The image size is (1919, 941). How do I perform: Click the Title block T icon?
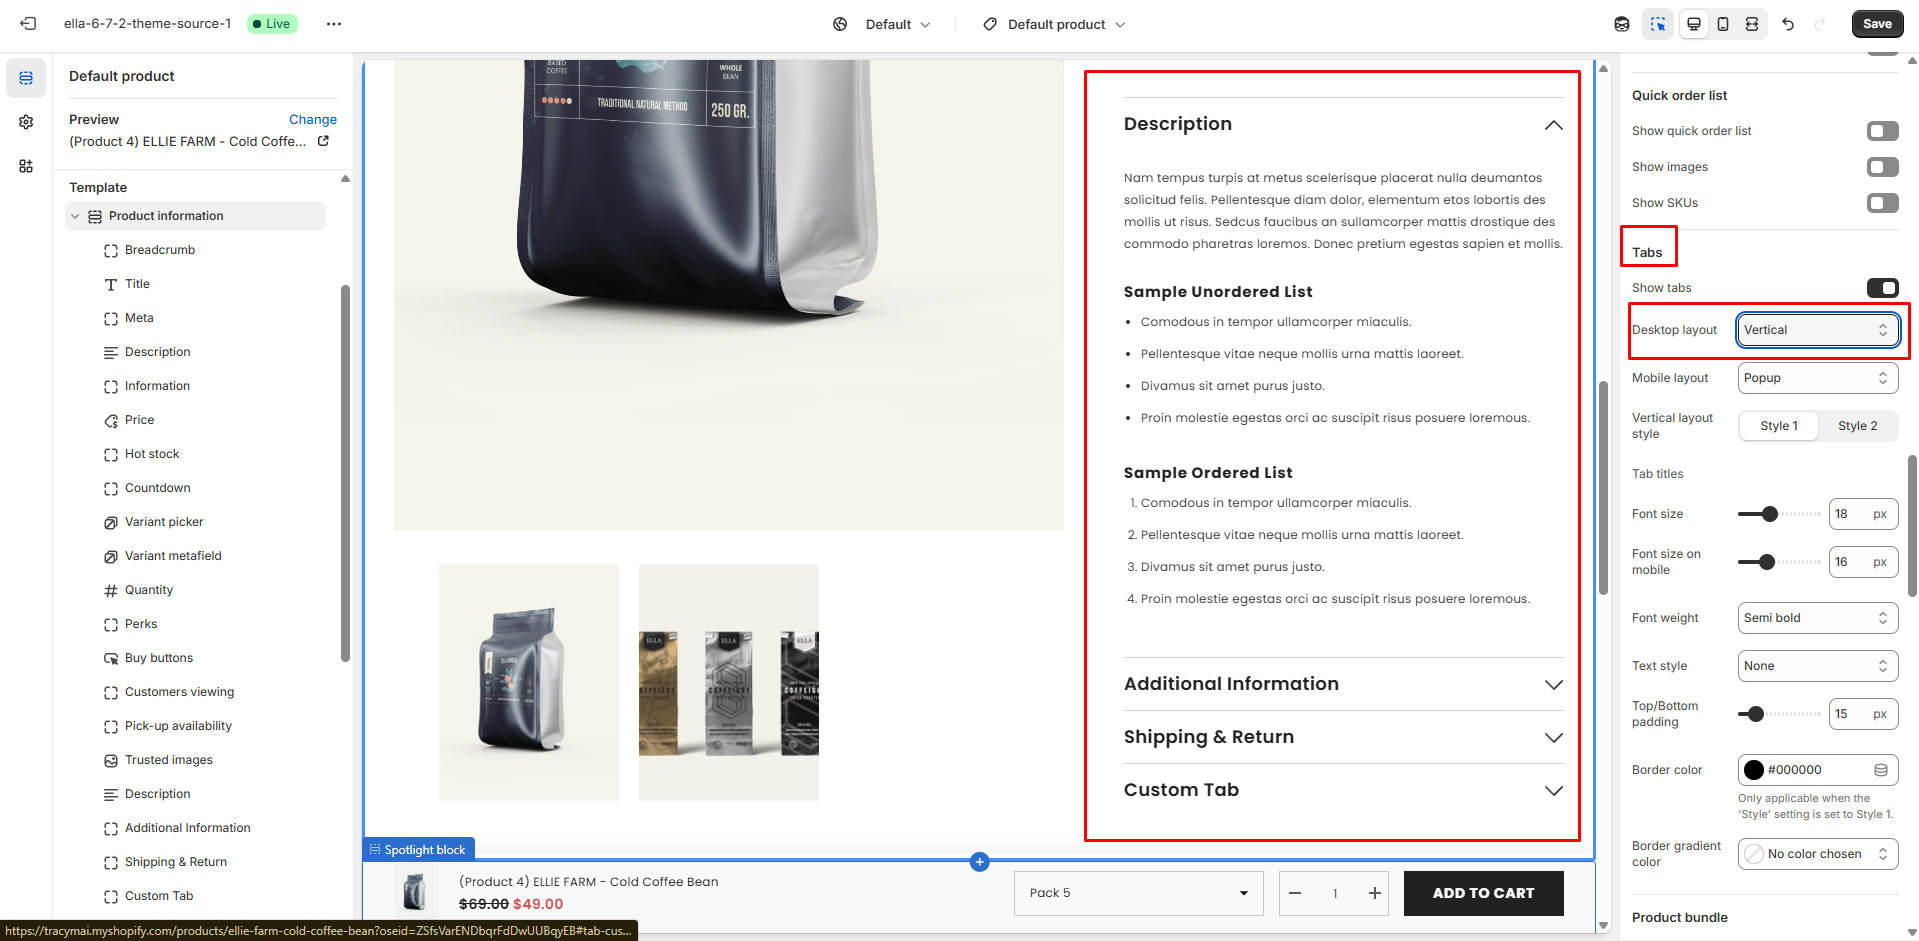pos(111,284)
